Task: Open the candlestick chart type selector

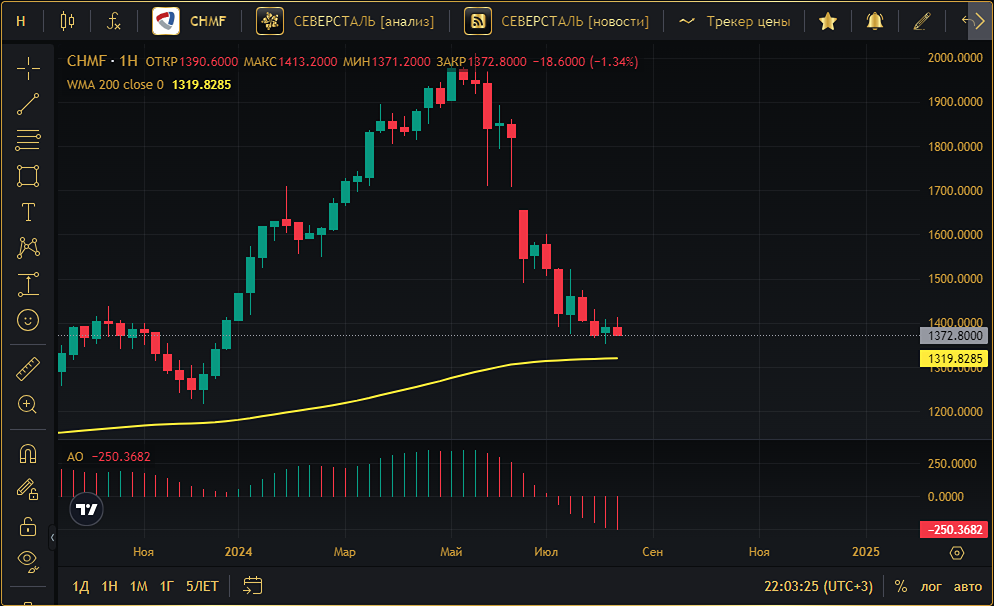Action: pos(67,21)
